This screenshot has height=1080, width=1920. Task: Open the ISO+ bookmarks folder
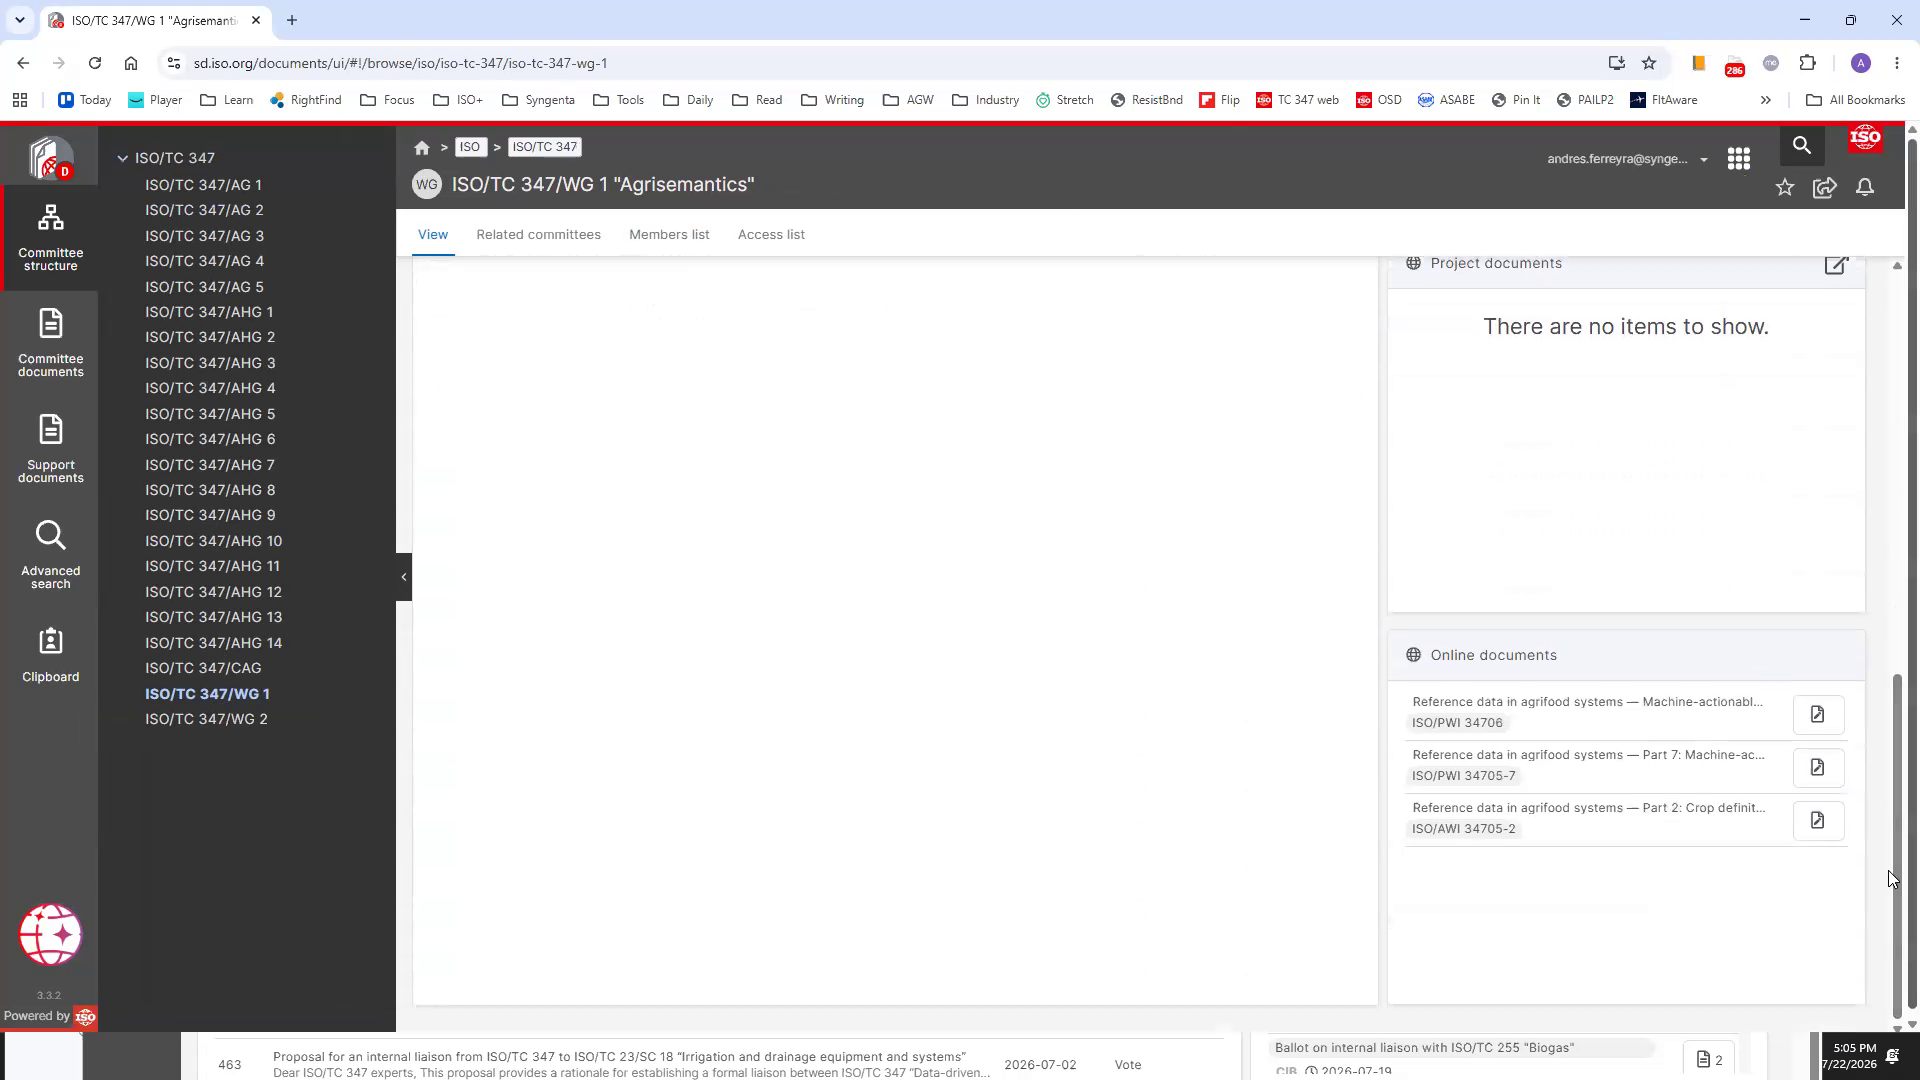click(x=458, y=100)
